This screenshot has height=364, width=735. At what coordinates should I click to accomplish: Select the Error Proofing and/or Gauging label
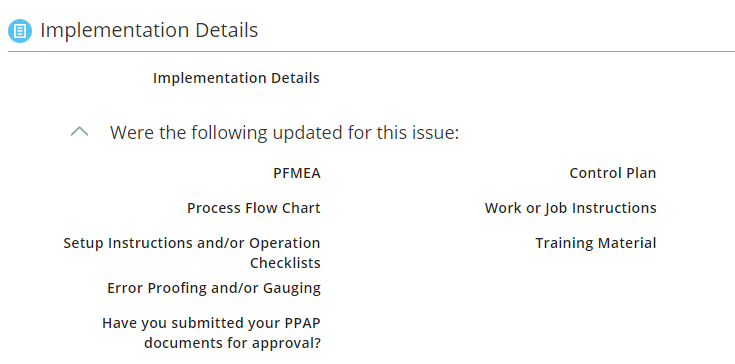point(214,288)
